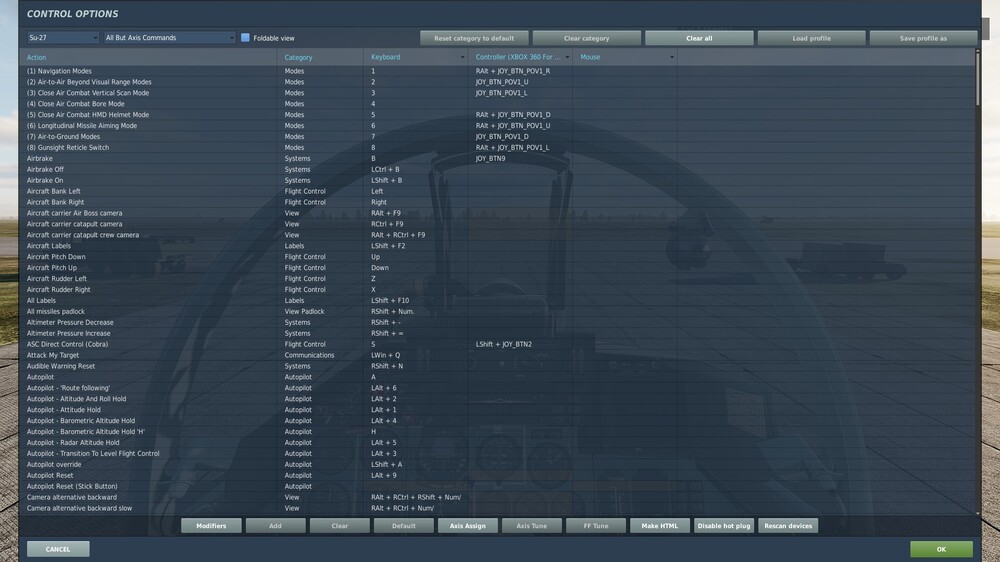The image size is (1000, 562).
Task: Confirm with the green OK button
Action: point(941,549)
